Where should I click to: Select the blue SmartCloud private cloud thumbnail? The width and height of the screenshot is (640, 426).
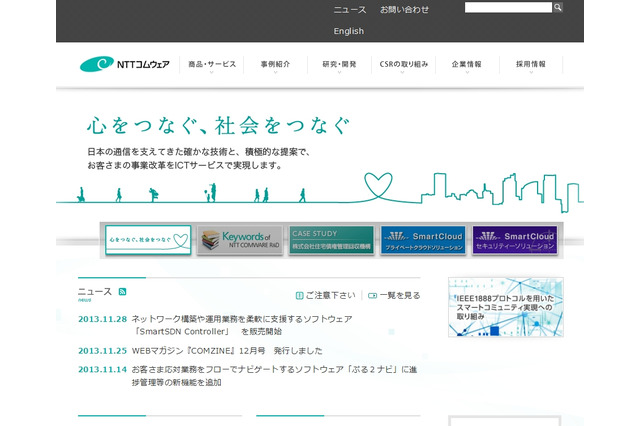point(423,240)
